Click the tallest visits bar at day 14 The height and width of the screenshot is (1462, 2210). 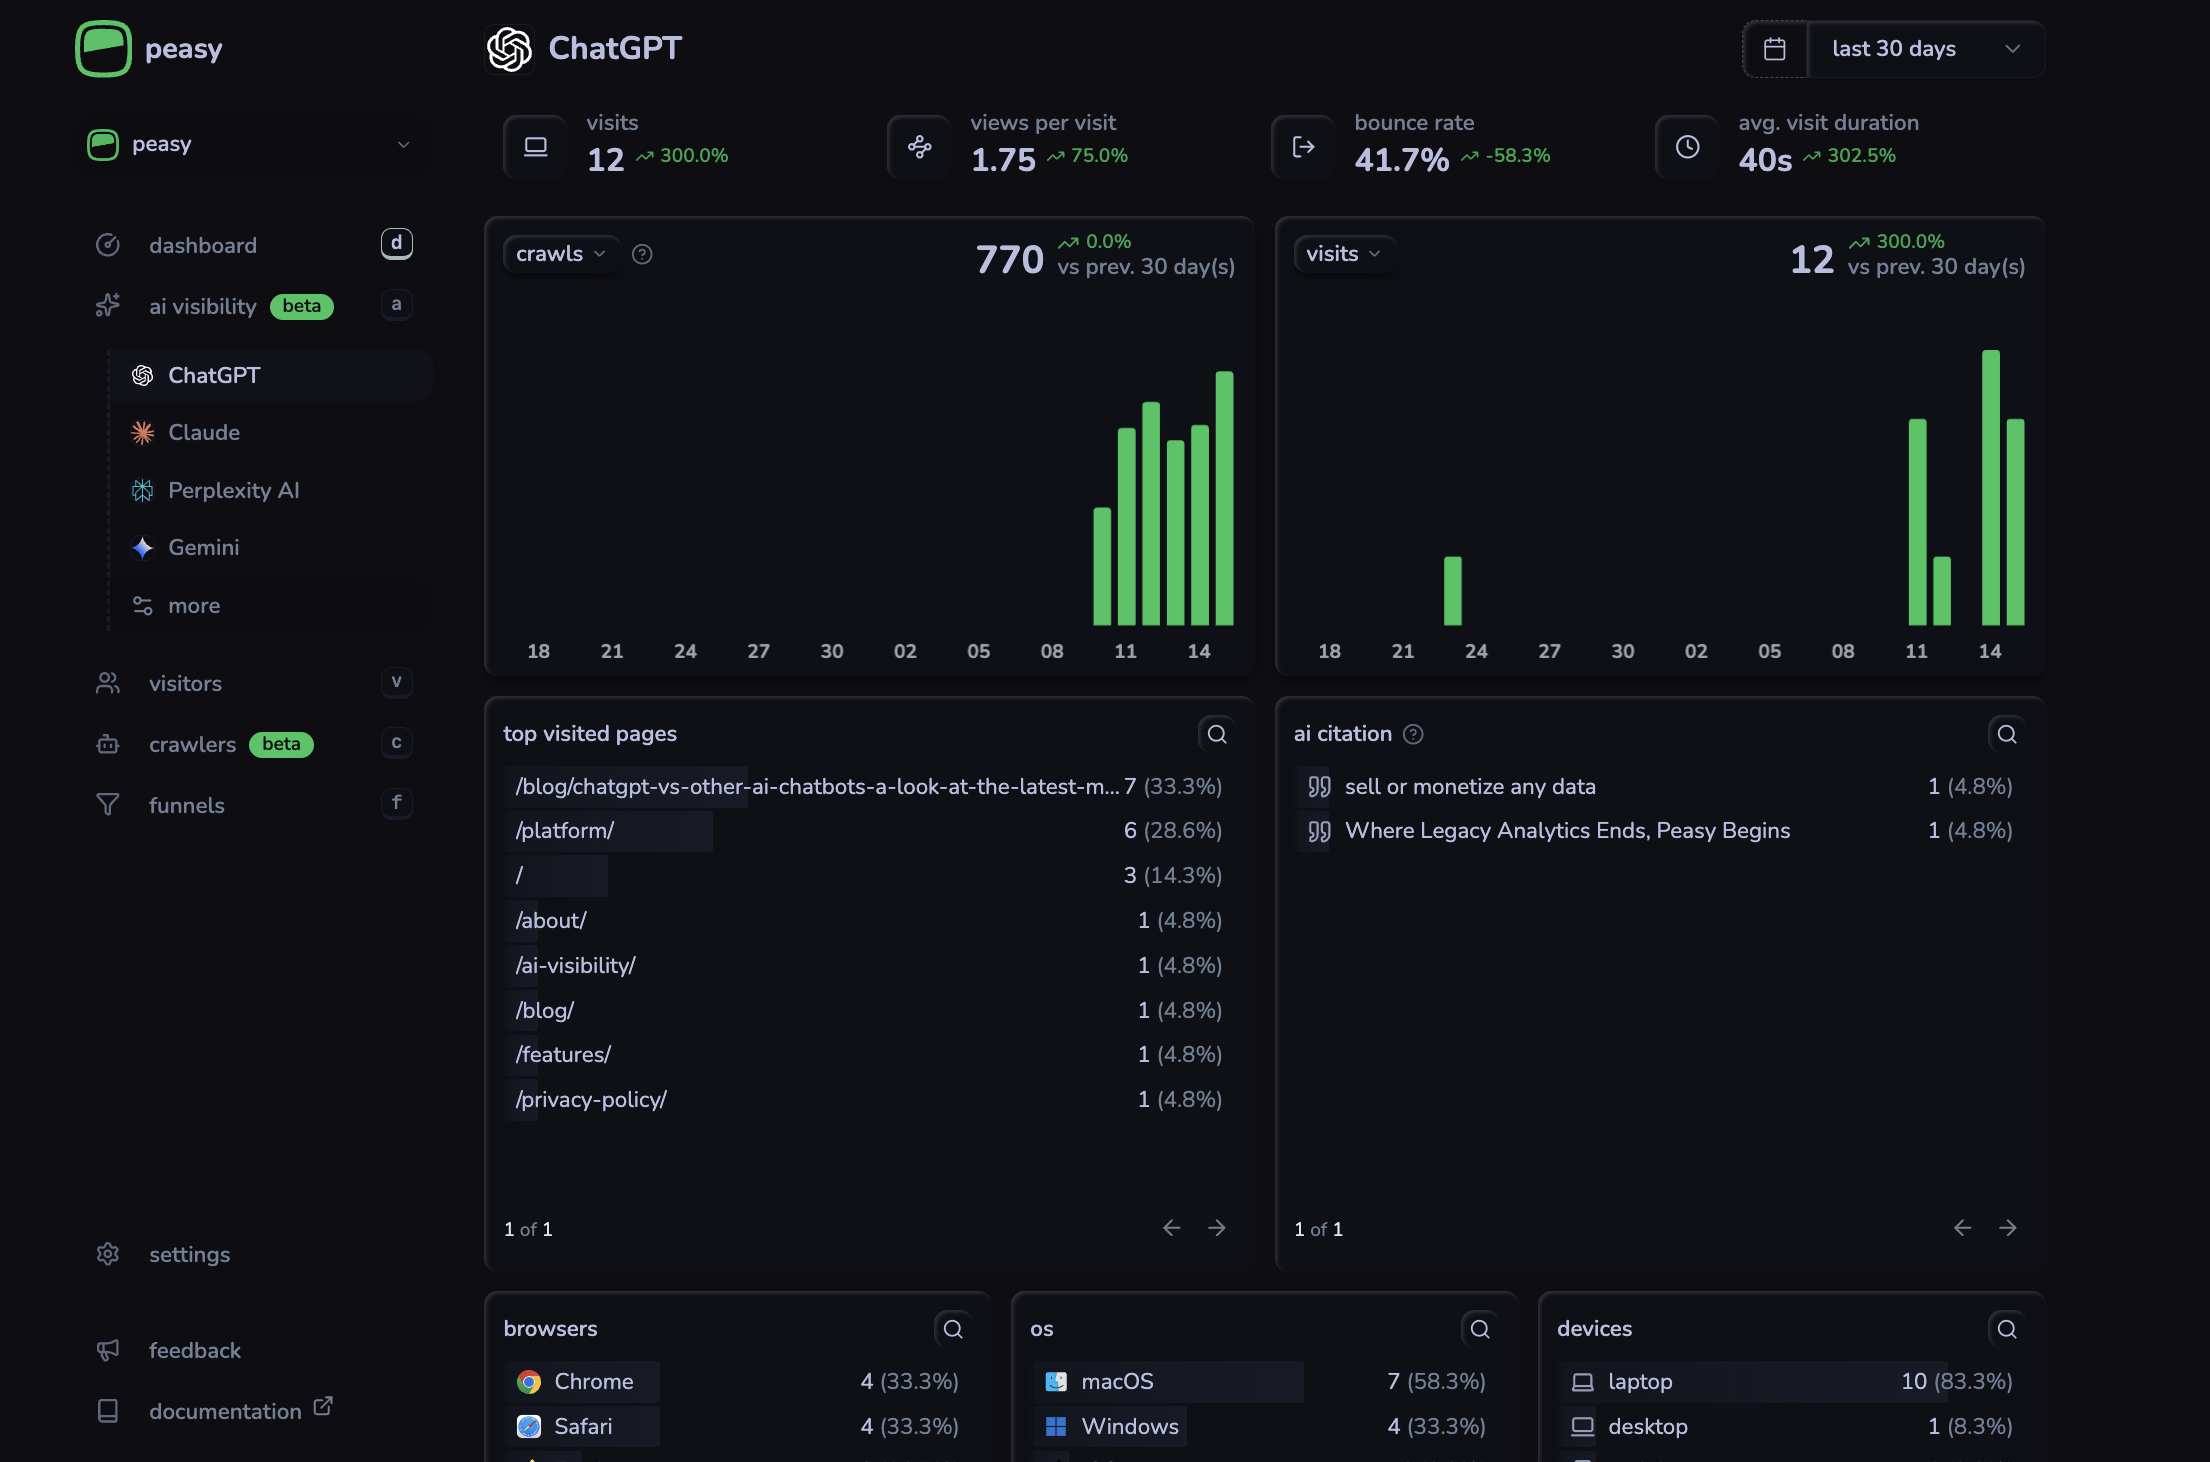[x=1991, y=488]
